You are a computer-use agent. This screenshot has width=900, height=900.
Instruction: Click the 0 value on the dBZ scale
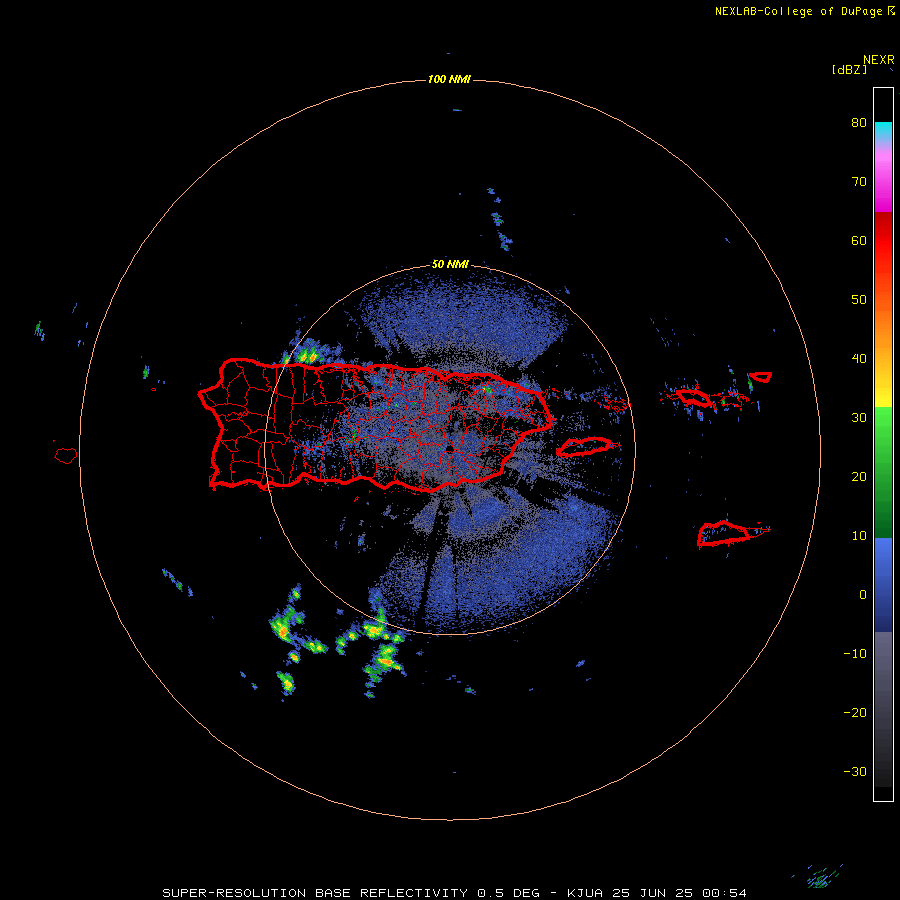863,595
